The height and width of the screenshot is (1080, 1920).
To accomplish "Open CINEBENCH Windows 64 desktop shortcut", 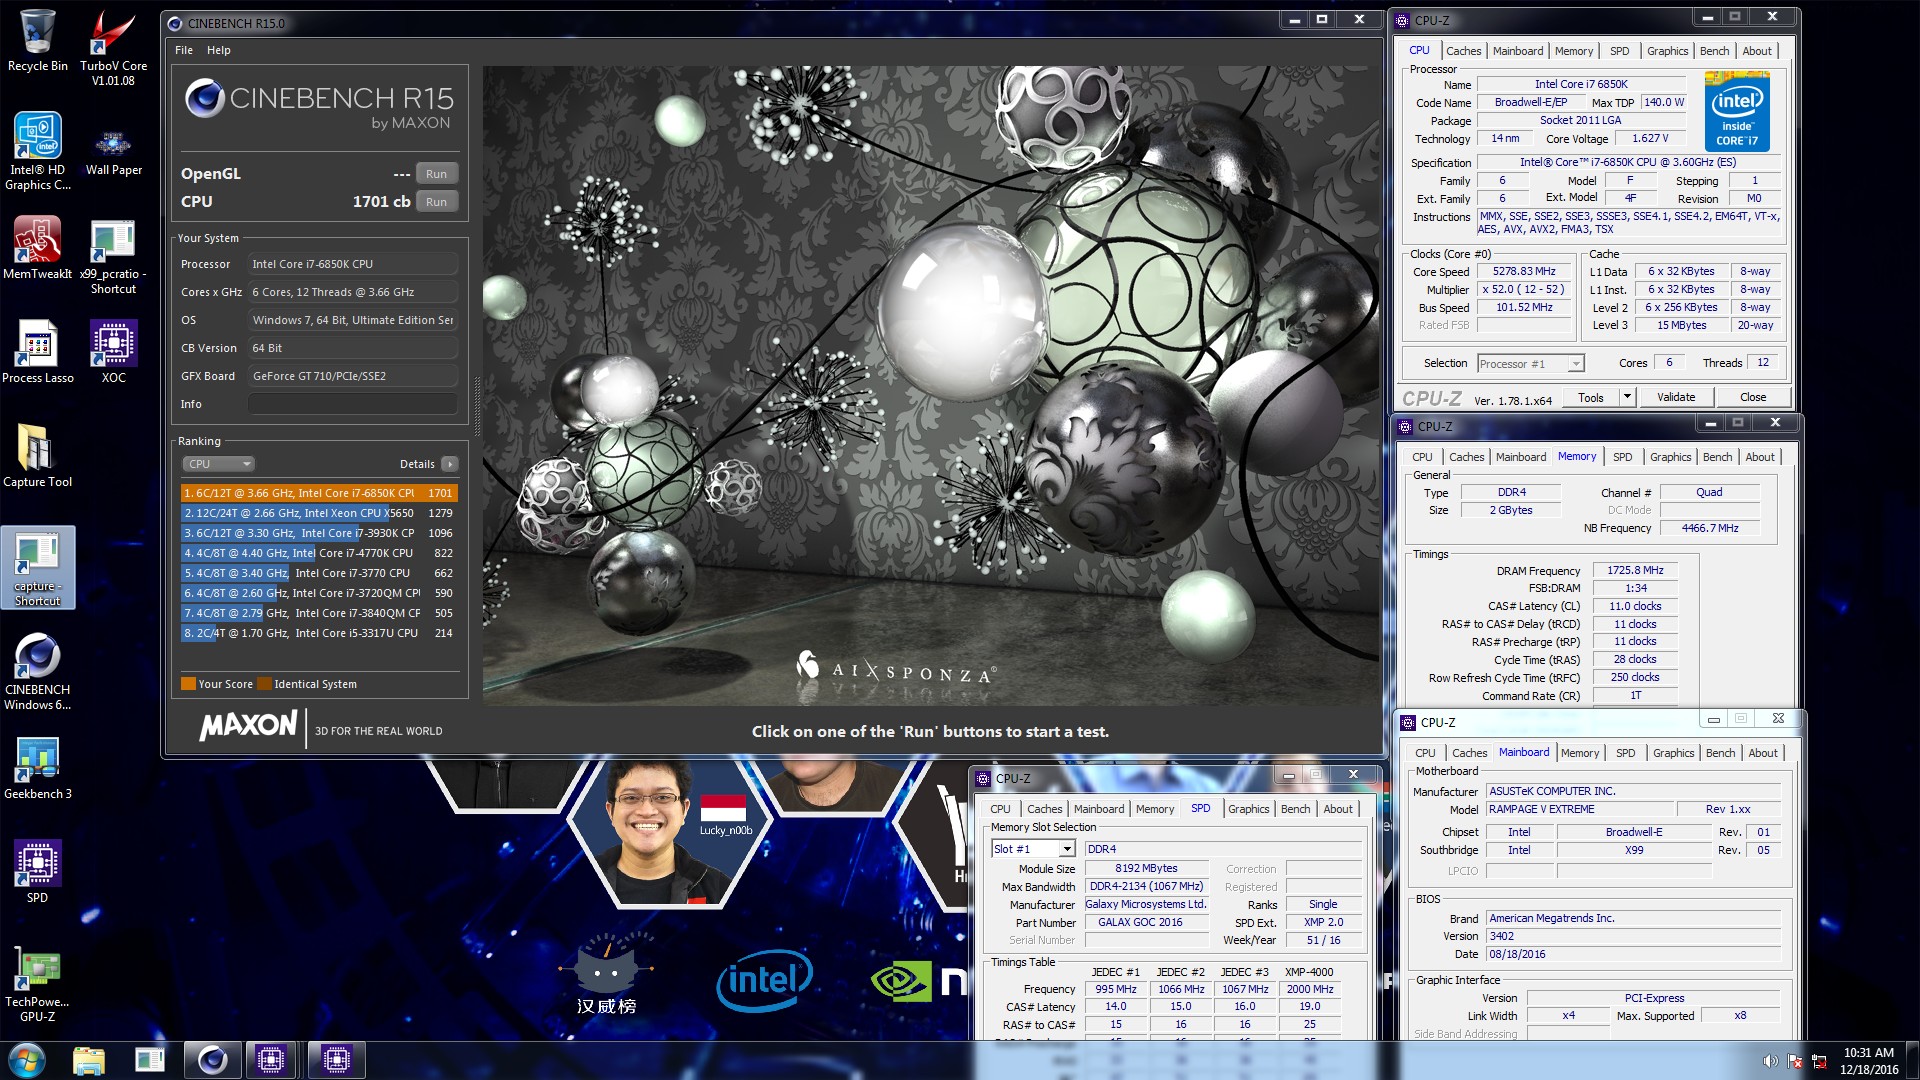I will coord(37,671).
